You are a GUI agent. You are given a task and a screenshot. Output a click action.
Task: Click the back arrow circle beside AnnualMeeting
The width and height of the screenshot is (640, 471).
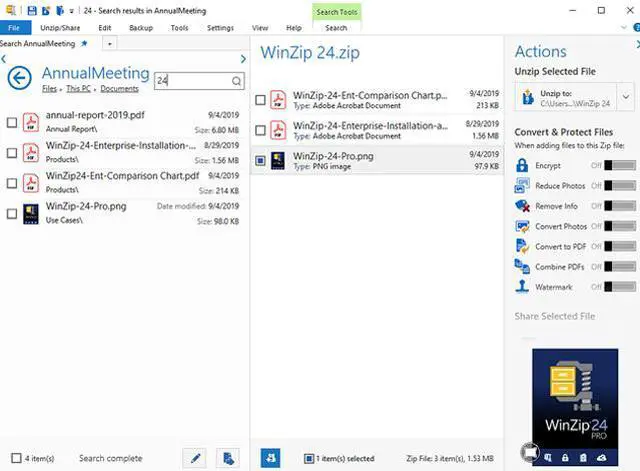tap(19, 78)
